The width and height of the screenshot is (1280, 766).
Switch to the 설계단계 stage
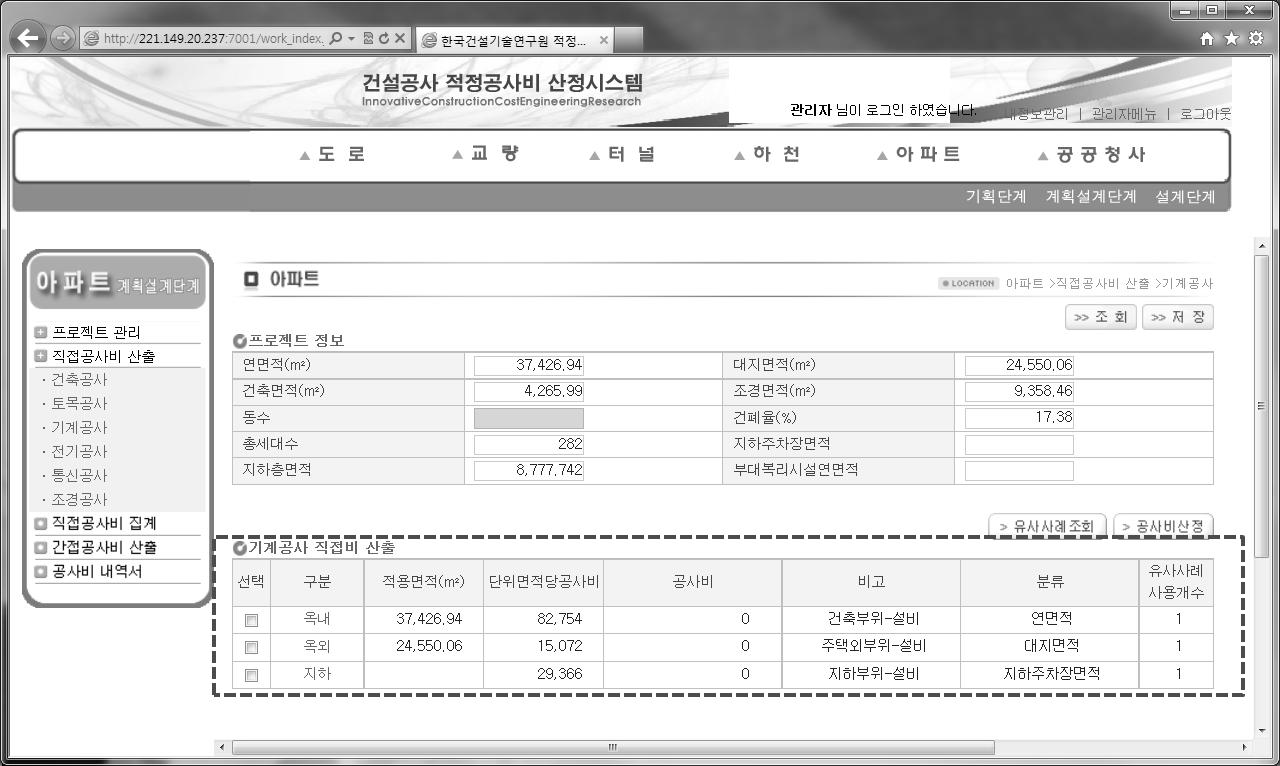1185,196
